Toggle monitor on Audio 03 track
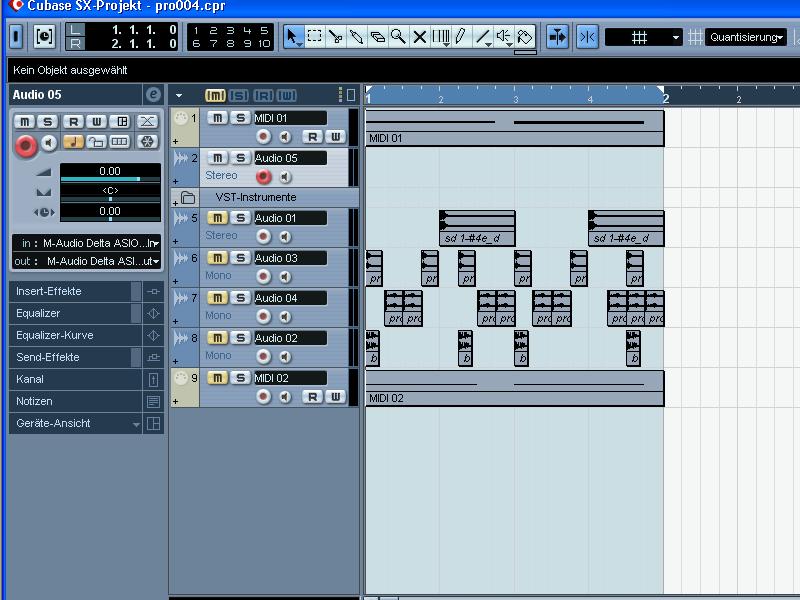This screenshot has width=800, height=600. coord(286,277)
